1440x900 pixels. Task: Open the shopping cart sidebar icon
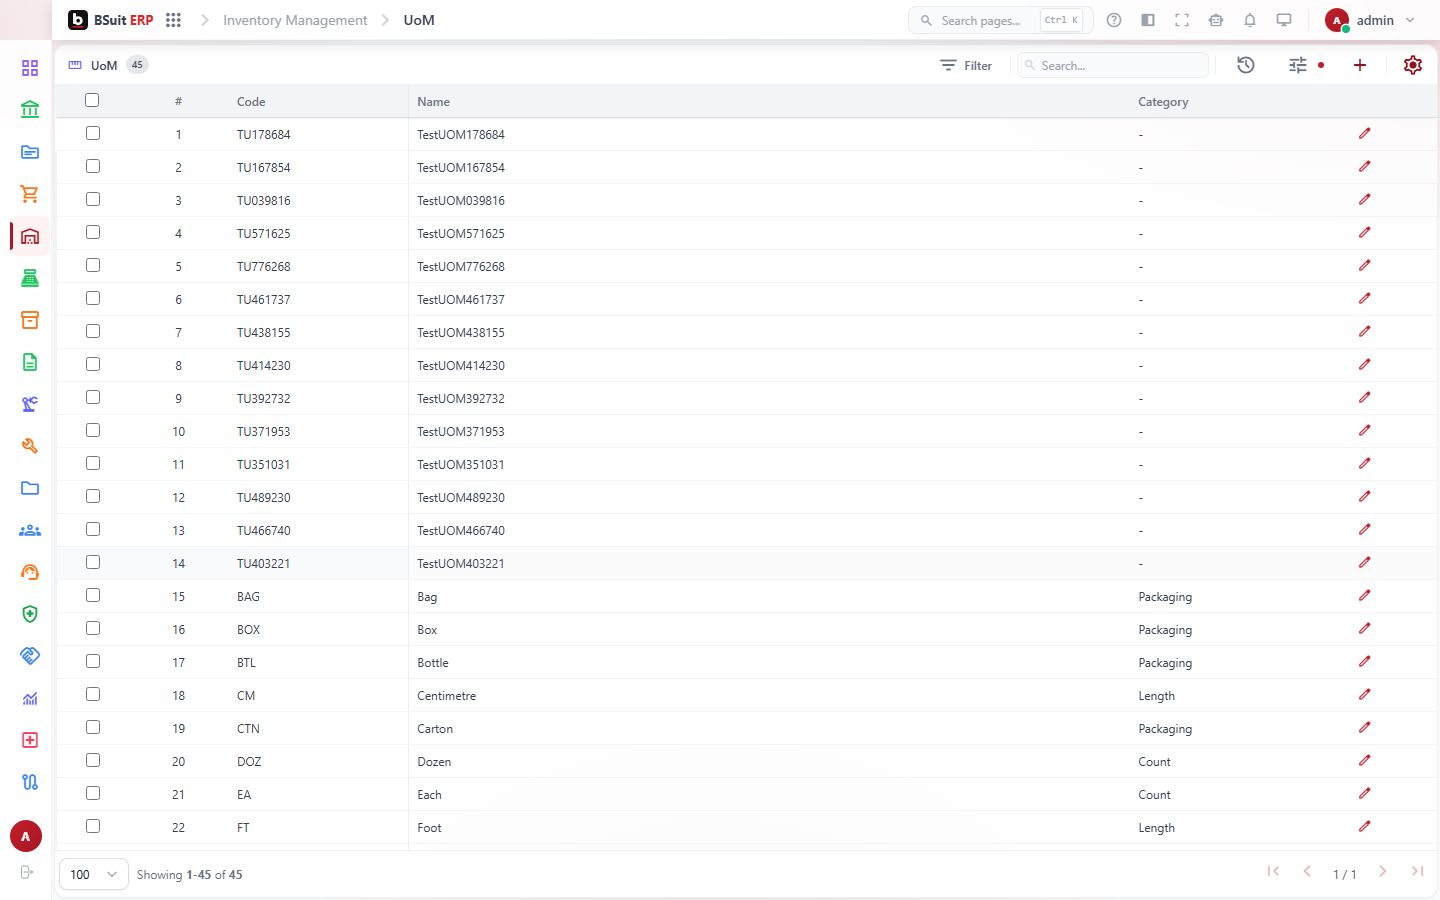(30, 194)
